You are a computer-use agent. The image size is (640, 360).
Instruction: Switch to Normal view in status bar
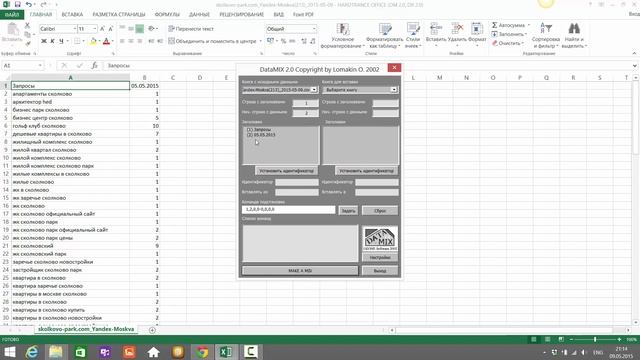point(533,339)
